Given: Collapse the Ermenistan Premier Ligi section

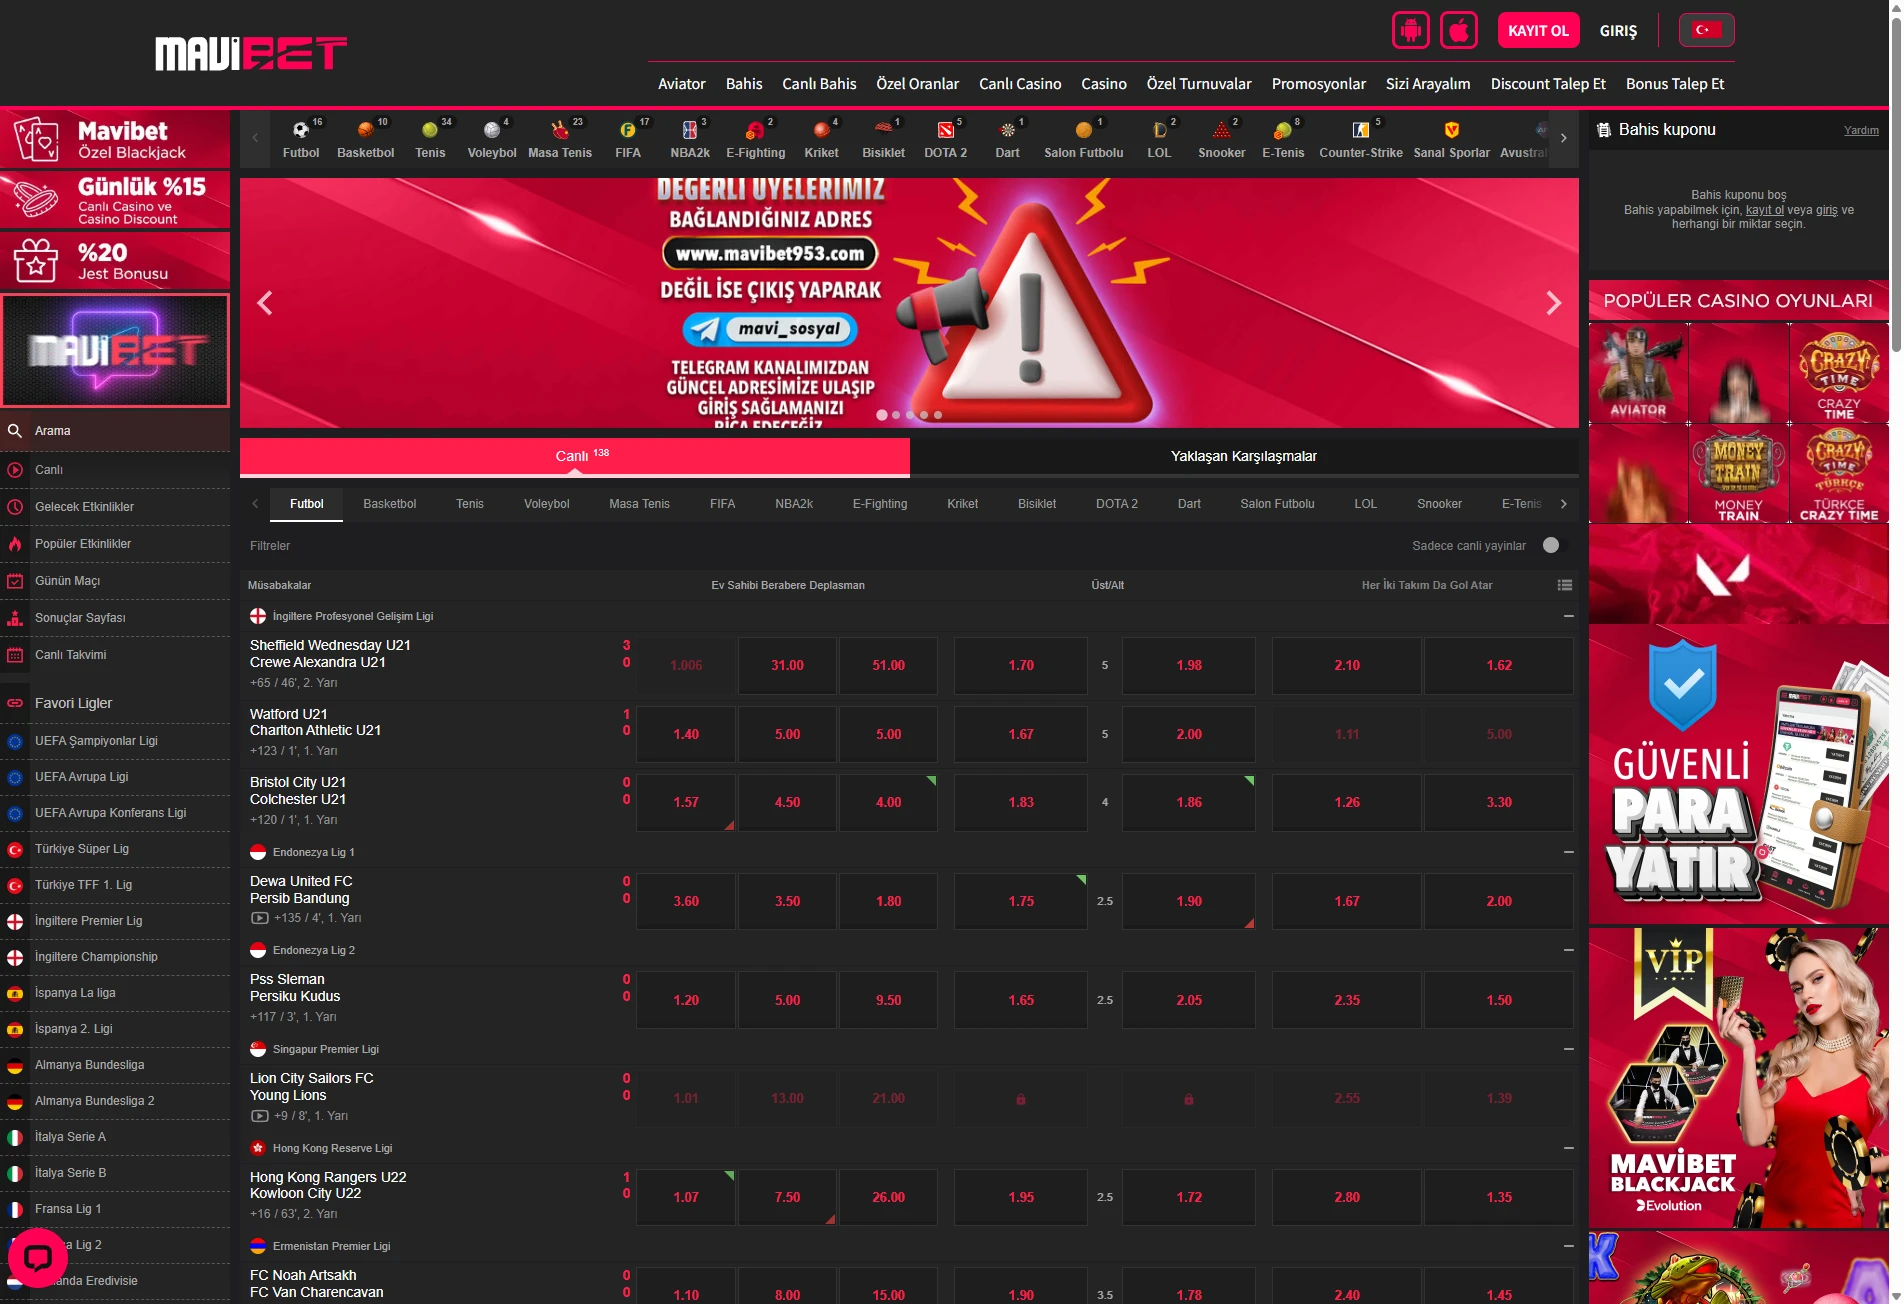Looking at the screenshot, I should pos(1568,1246).
